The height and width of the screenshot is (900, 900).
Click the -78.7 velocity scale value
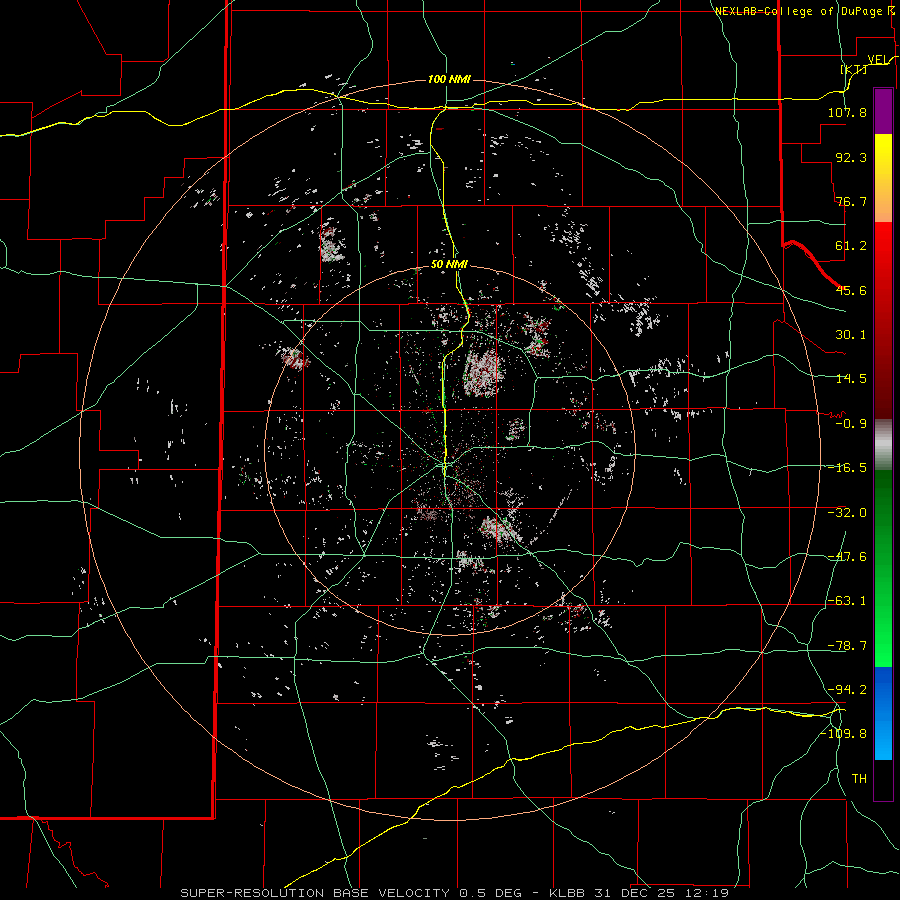(x=847, y=646)
